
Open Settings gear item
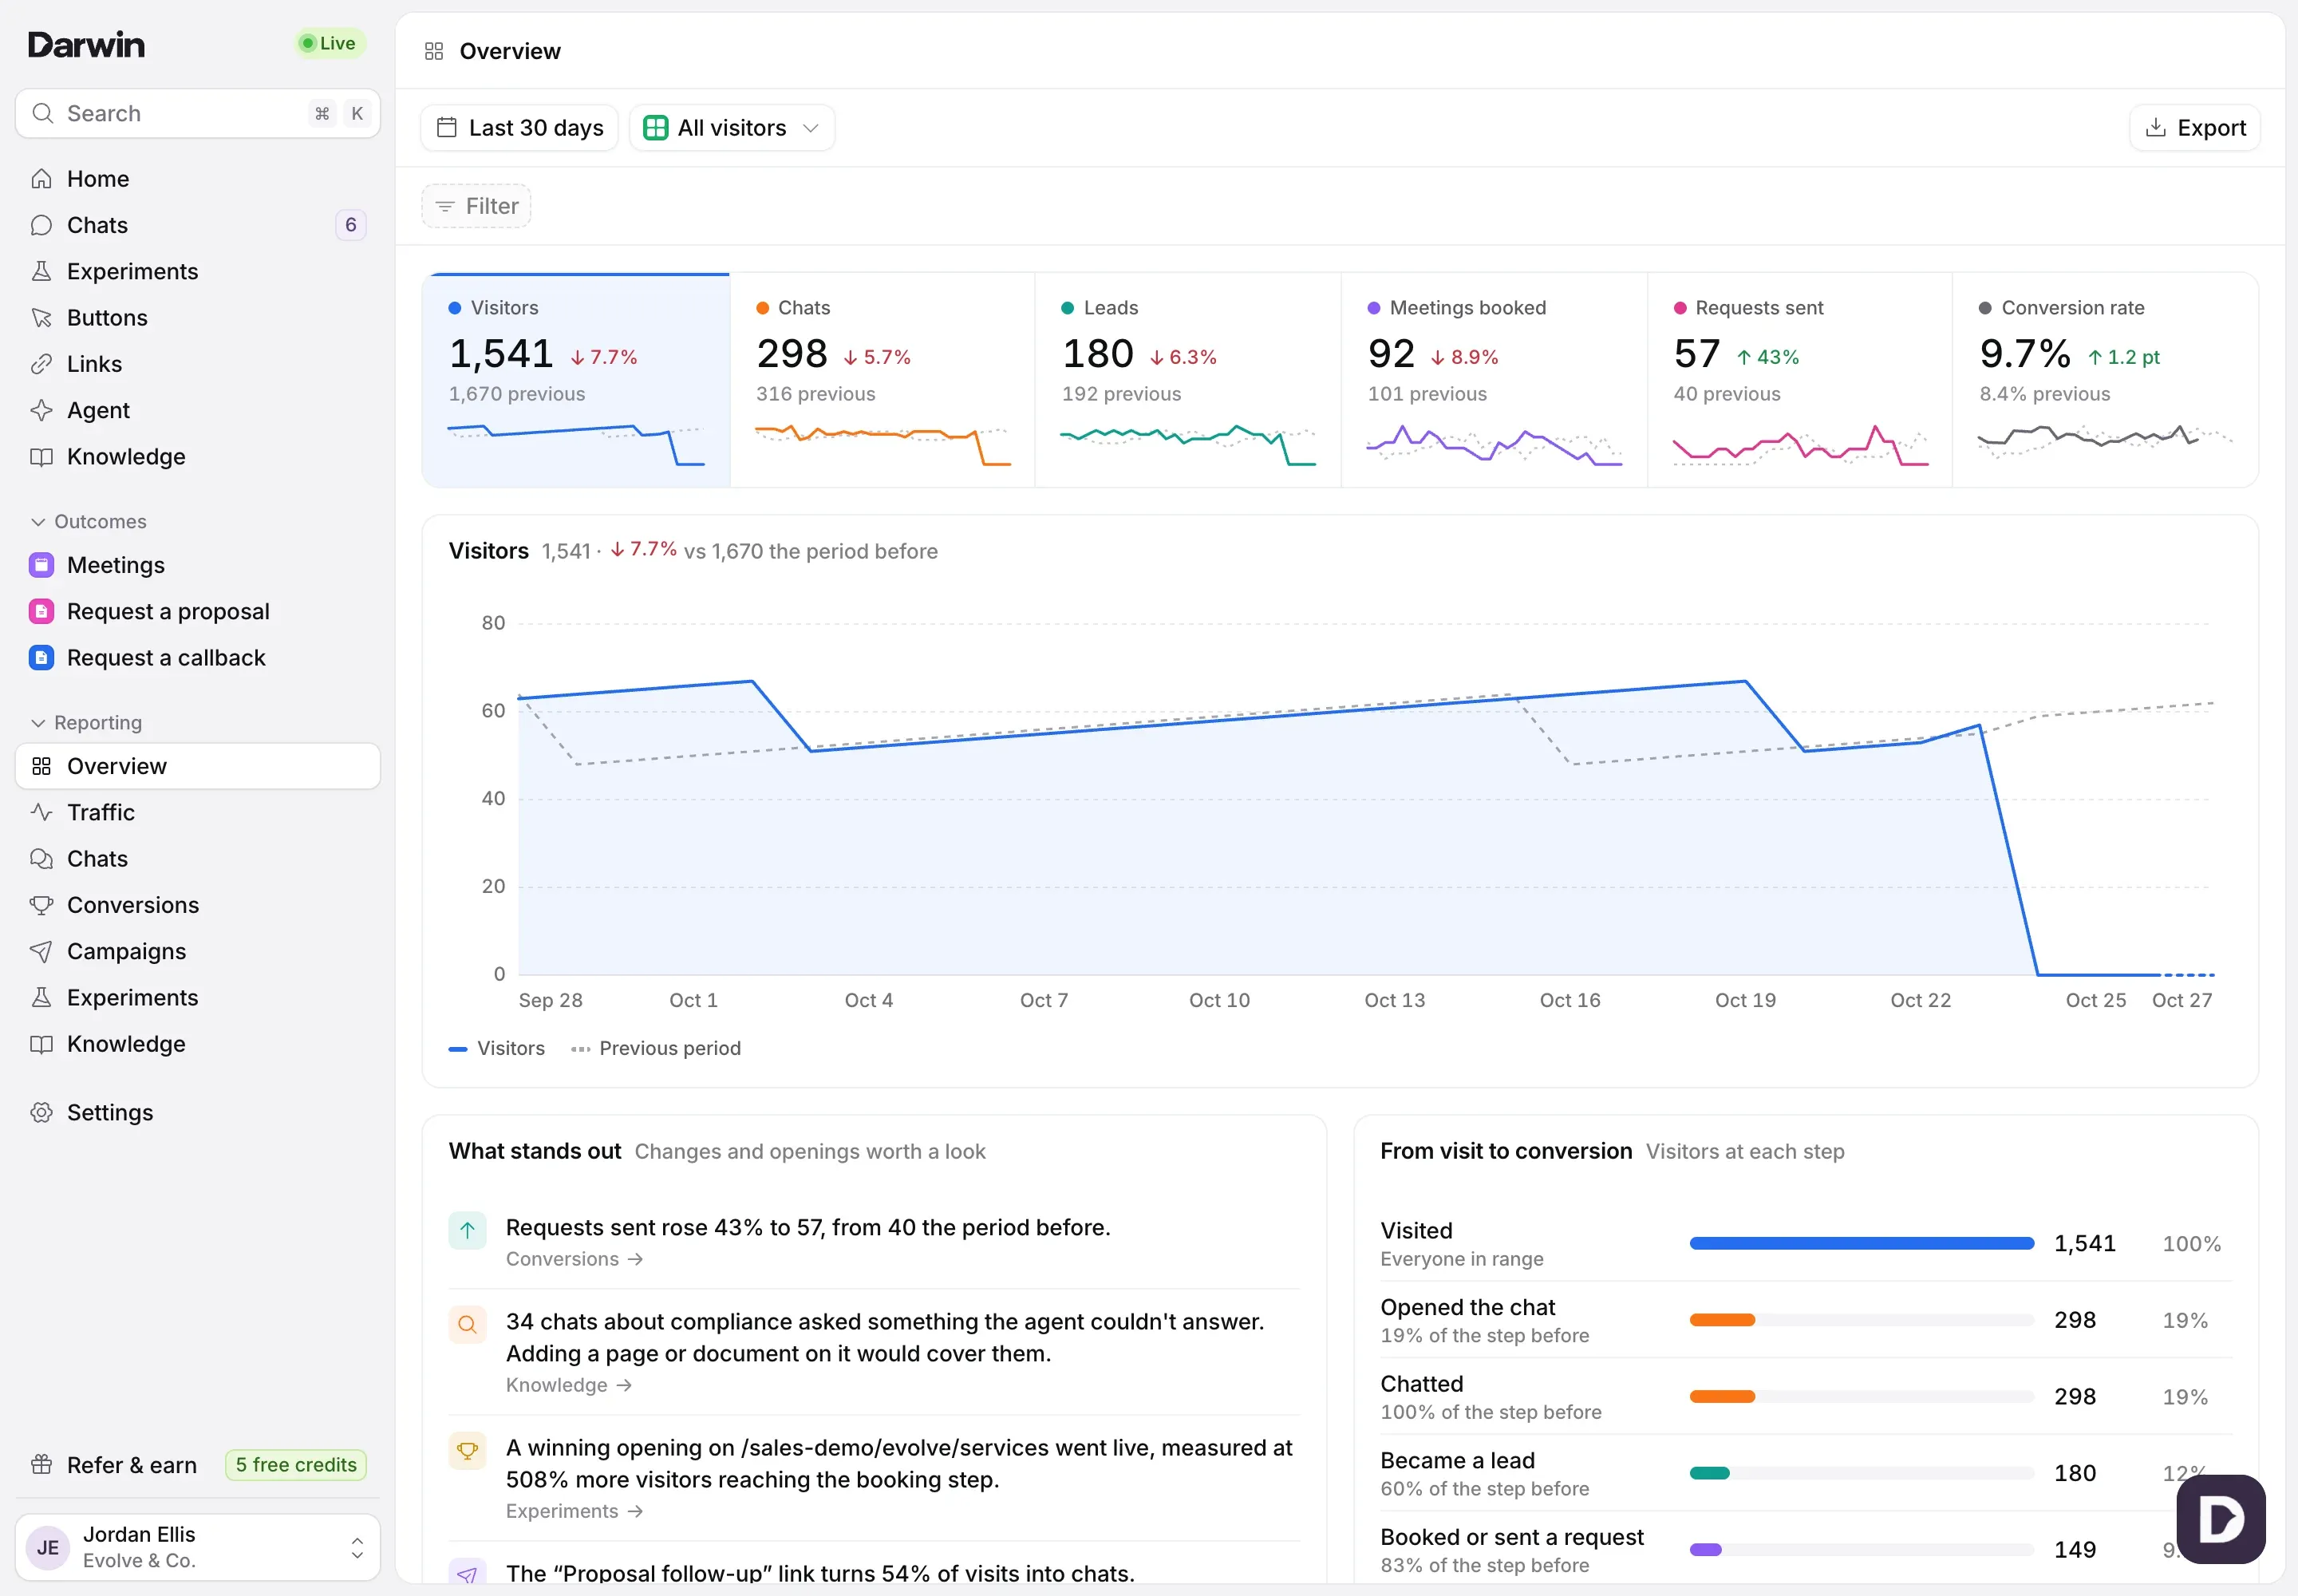tap(197, 1113)
